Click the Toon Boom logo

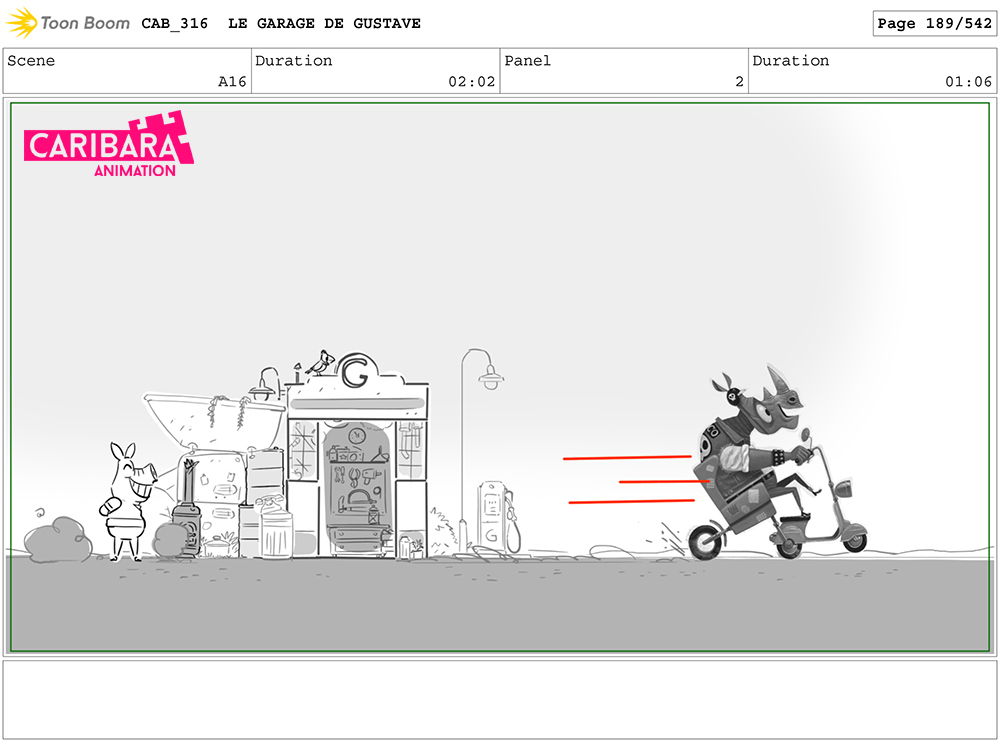[68, 23]
